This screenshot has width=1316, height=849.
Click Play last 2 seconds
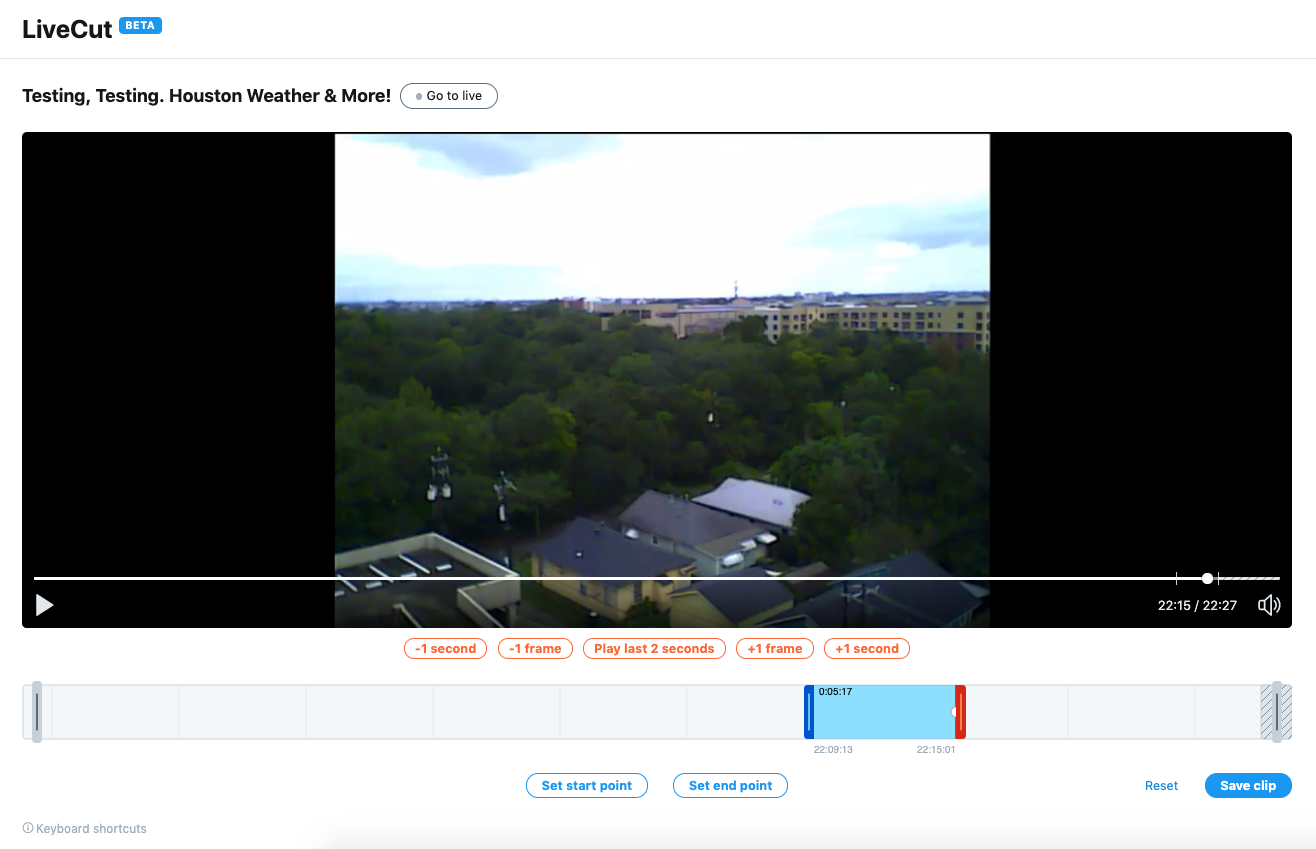pos(654,649)
